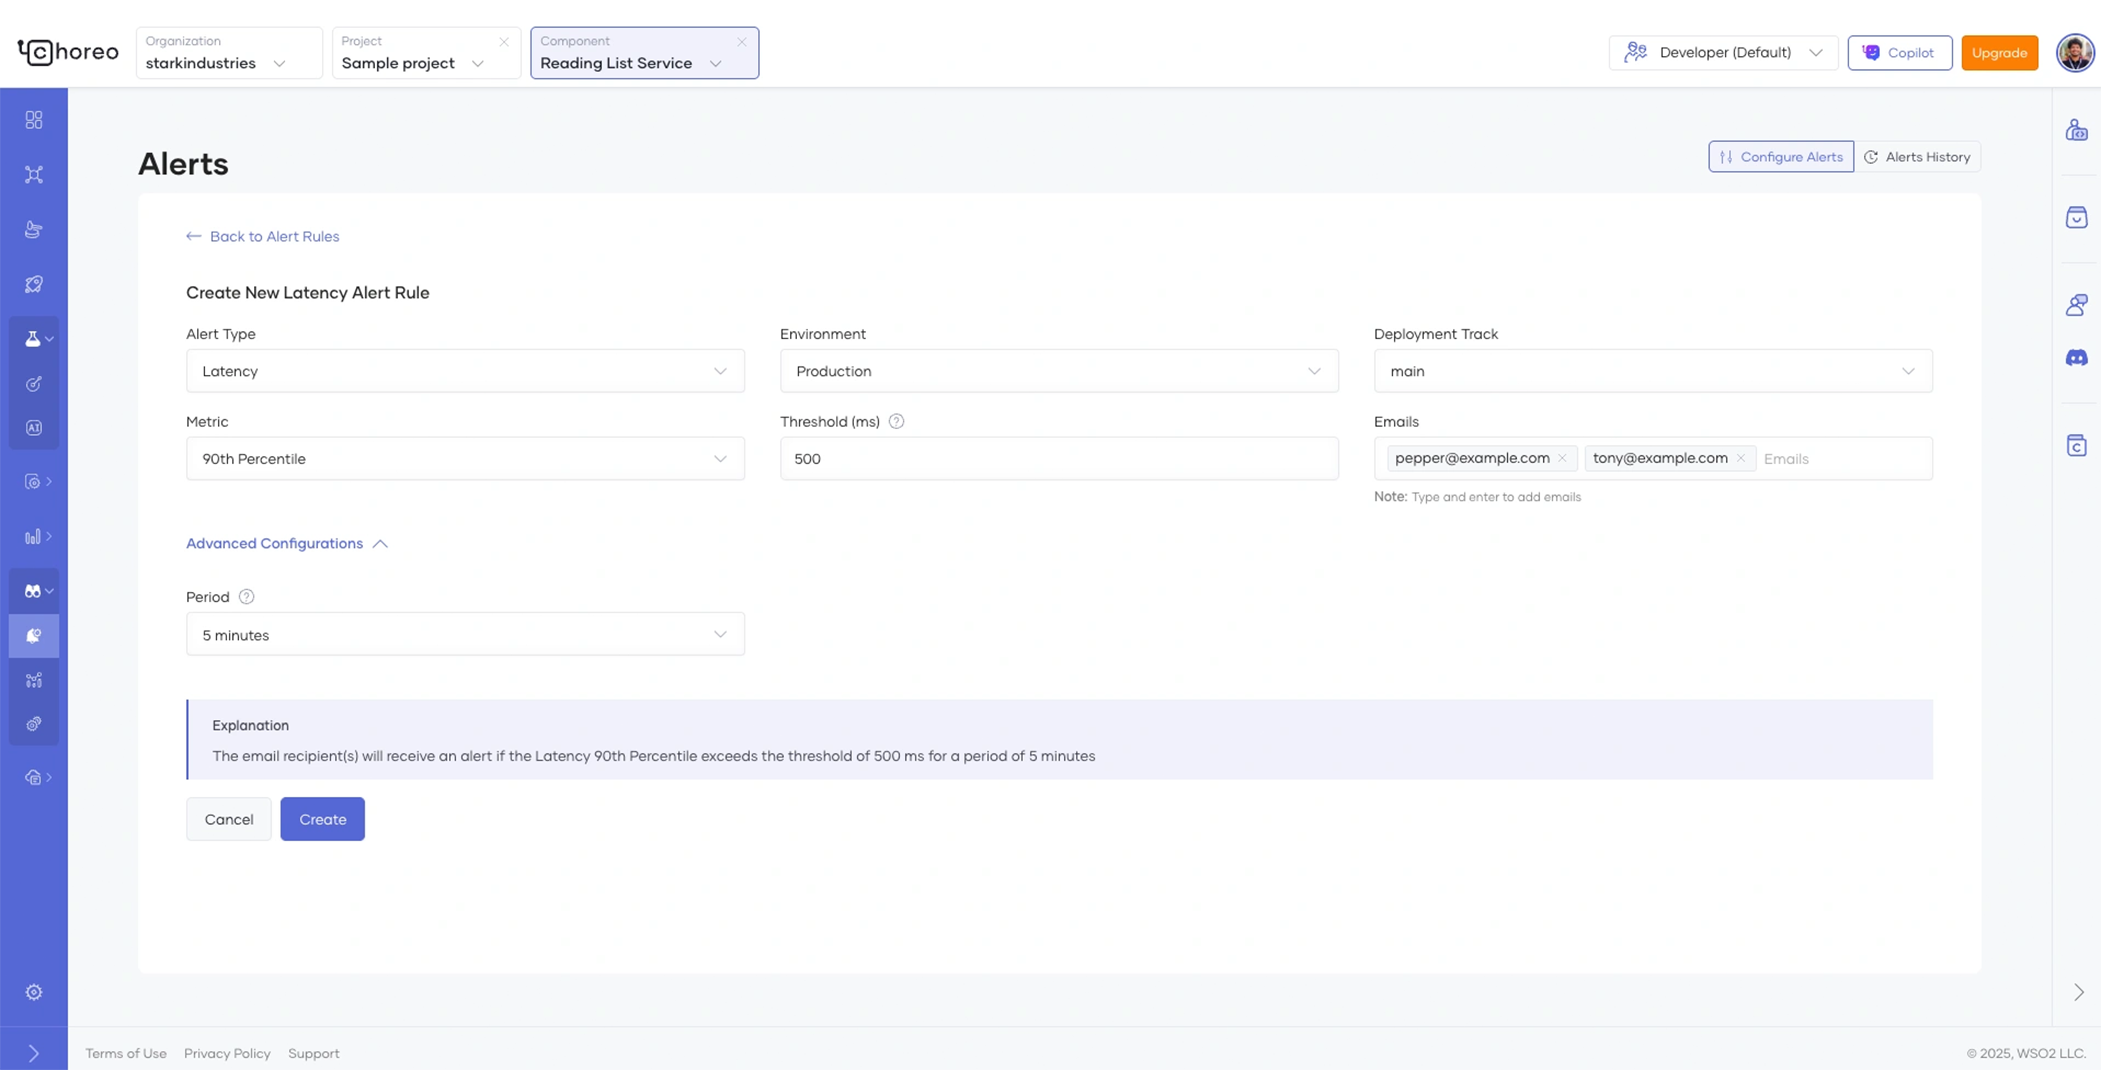Remove tony@example.com email chip
The height and width of the screenshot is (1070, 2101).
point(1741,458)
